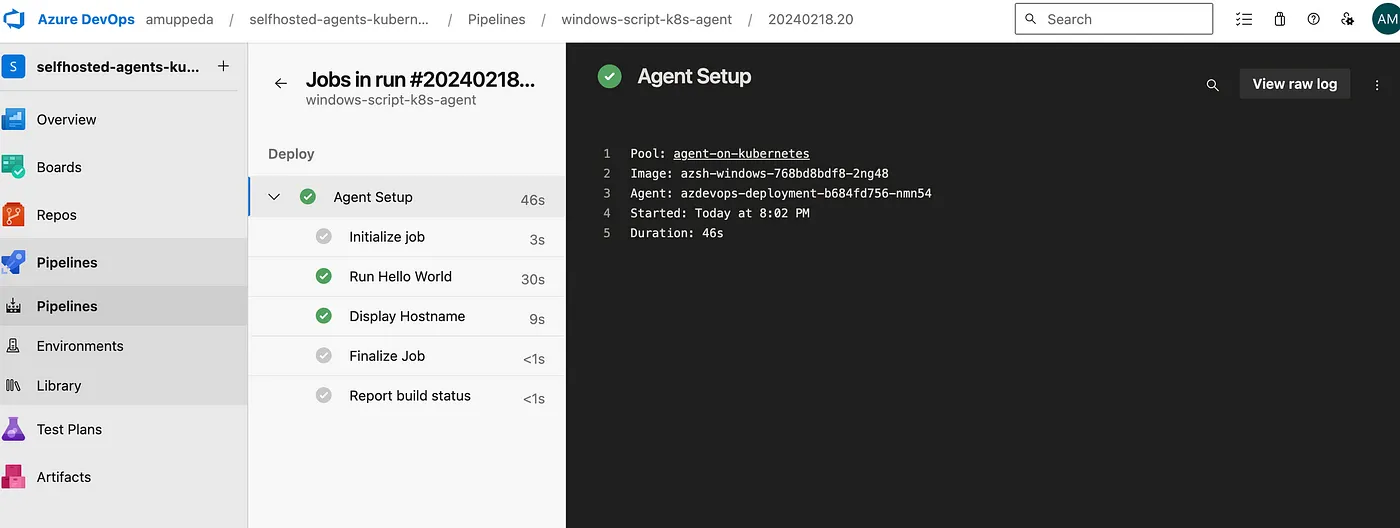Click the Display Hostname success icon
The height and width of the screenshot is (528, 1400).
click(x=323, y=316)
